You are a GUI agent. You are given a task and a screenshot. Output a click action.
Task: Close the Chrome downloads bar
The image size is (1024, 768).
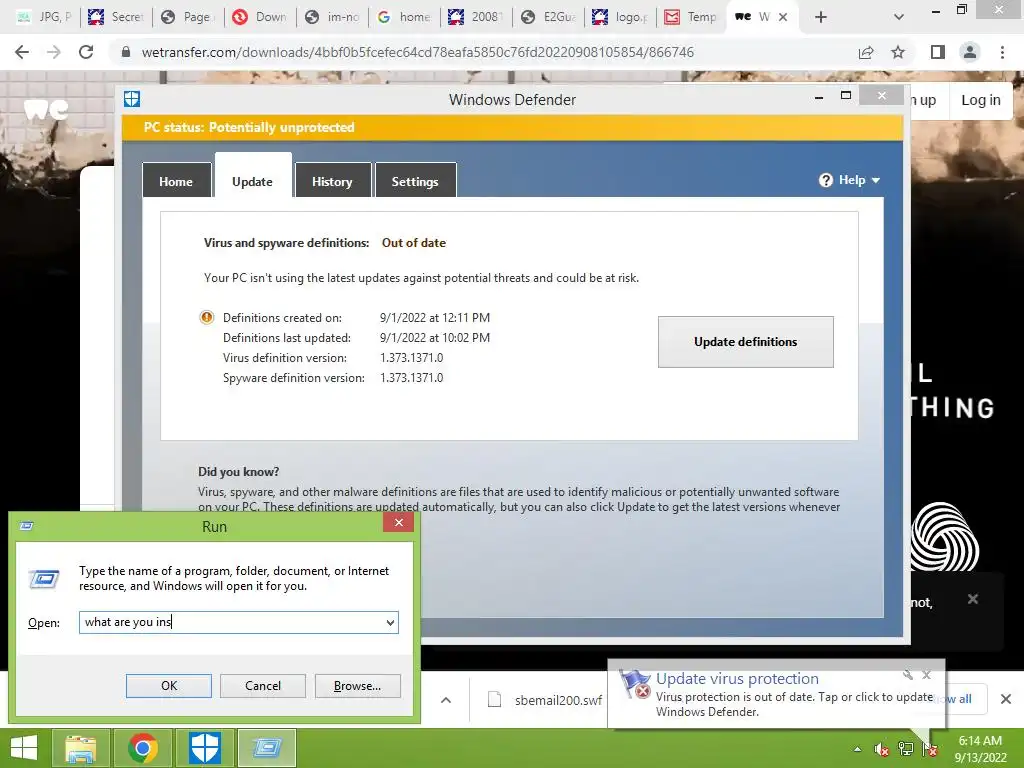pyautogui.click(x=1006, y=699)
